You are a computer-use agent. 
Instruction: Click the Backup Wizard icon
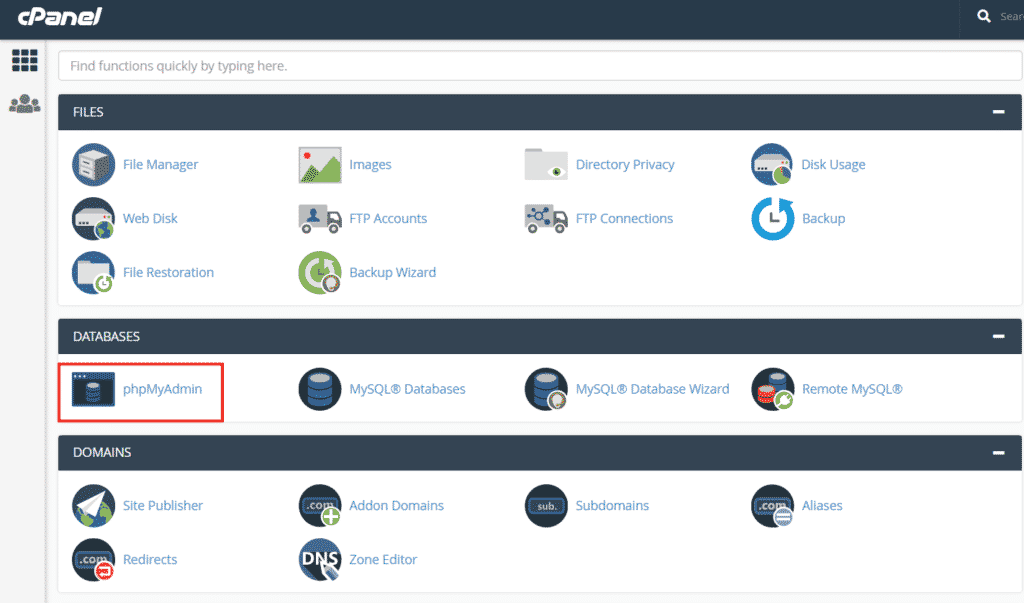(x=320, y=272)
